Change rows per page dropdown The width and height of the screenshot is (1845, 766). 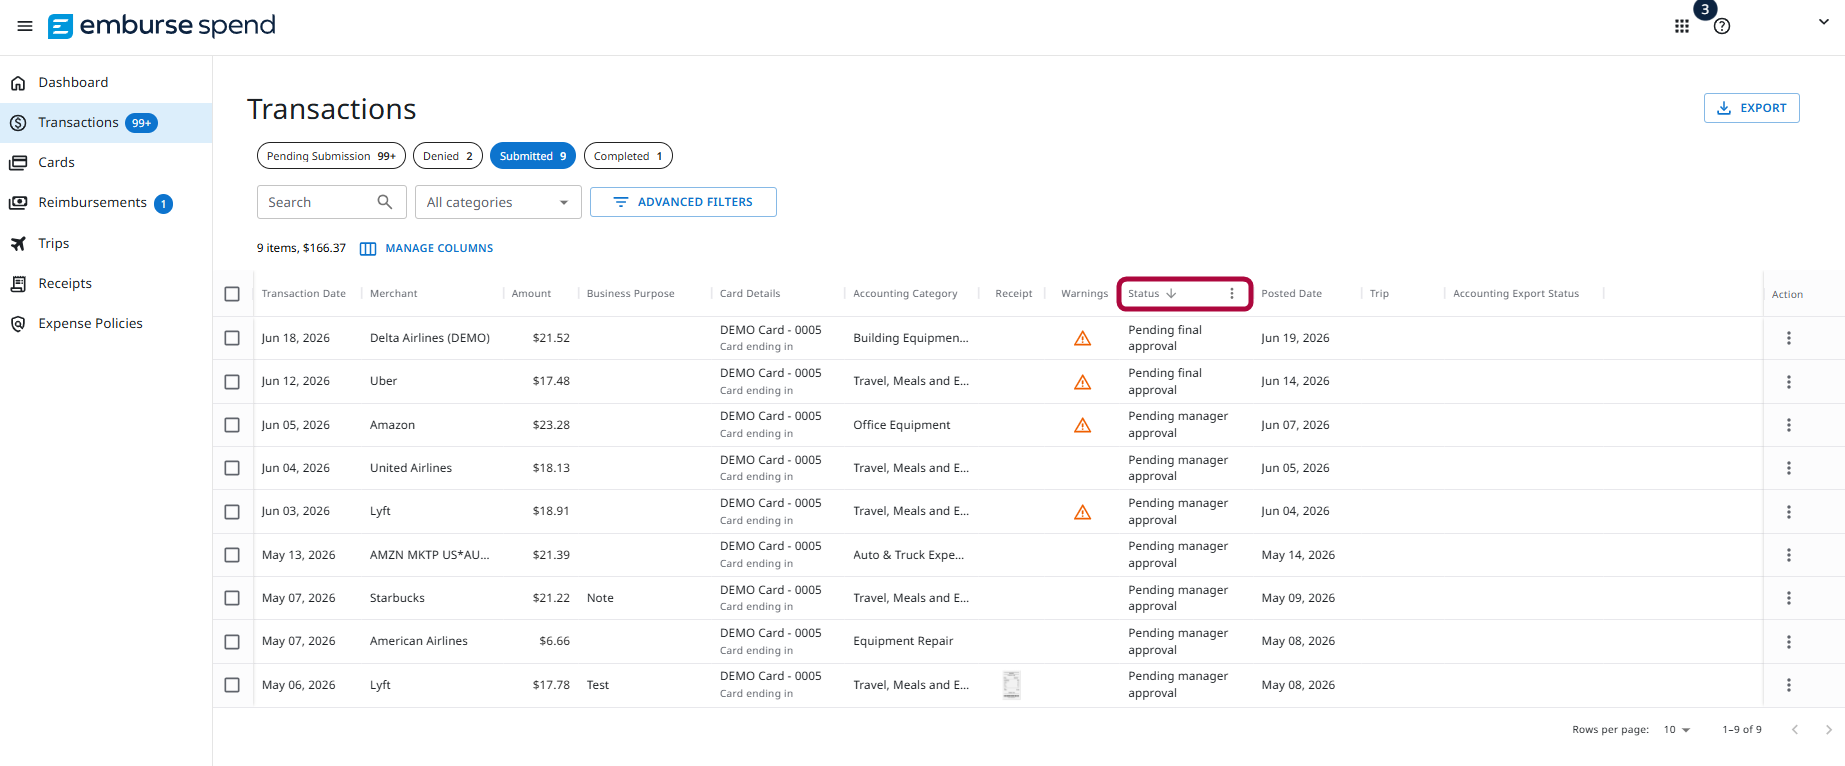point(1677,730)
